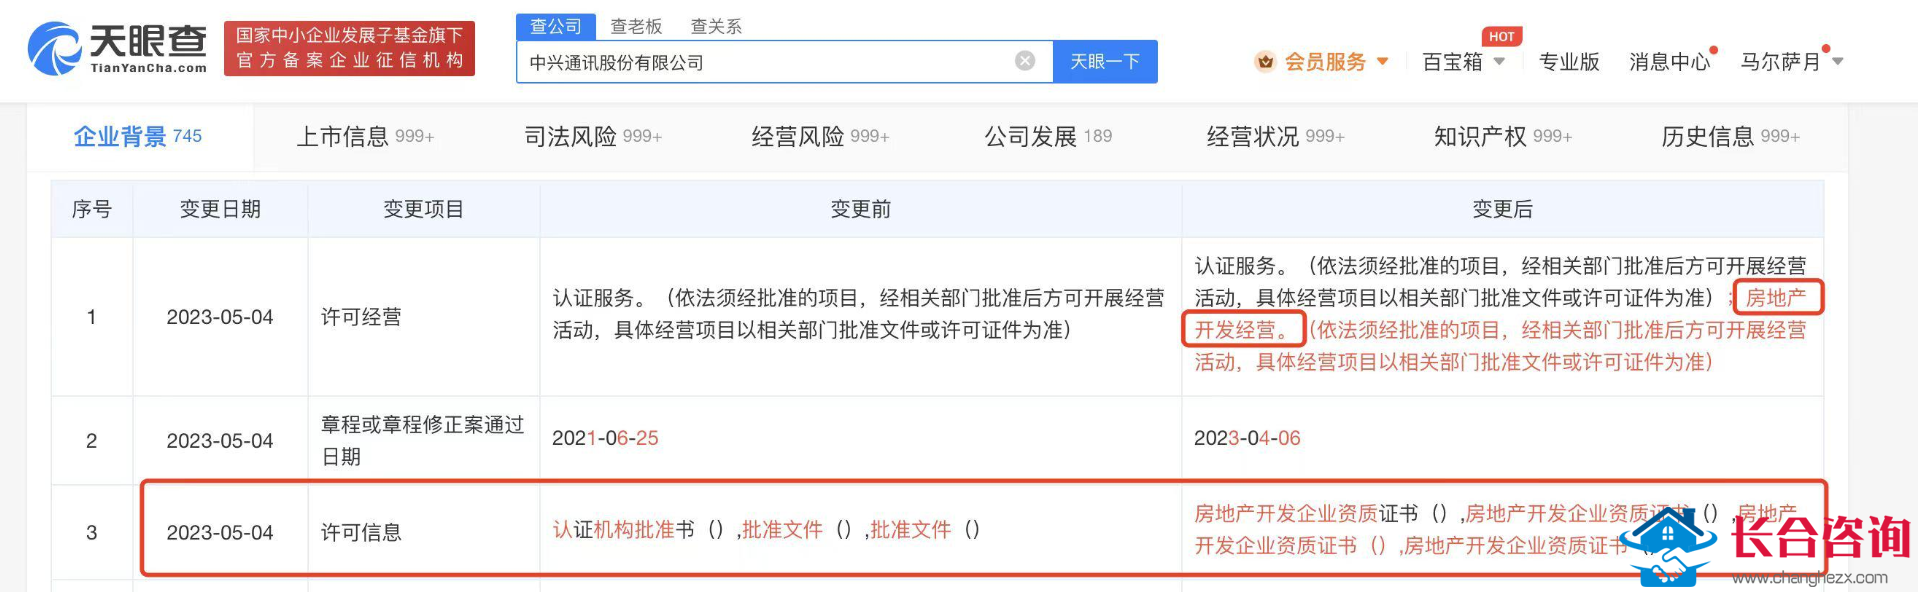1918x592 pixels.
Task: Open the 历史信息 tab
Action: pyautogui.click(x=1730, y=137)
